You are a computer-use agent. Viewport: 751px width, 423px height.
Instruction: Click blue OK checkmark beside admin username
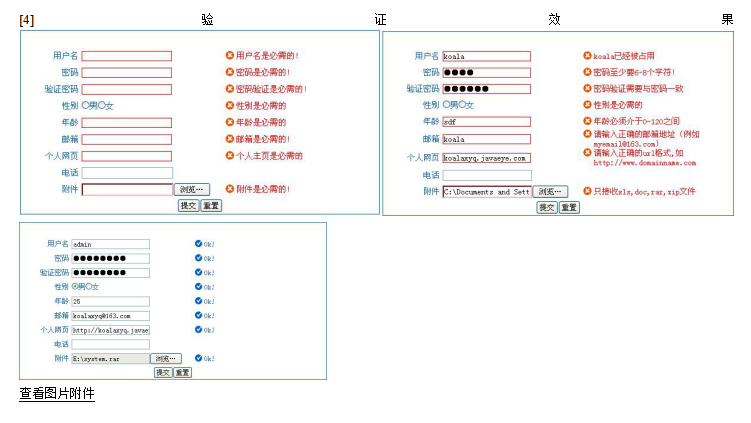[x=199, y=243]
